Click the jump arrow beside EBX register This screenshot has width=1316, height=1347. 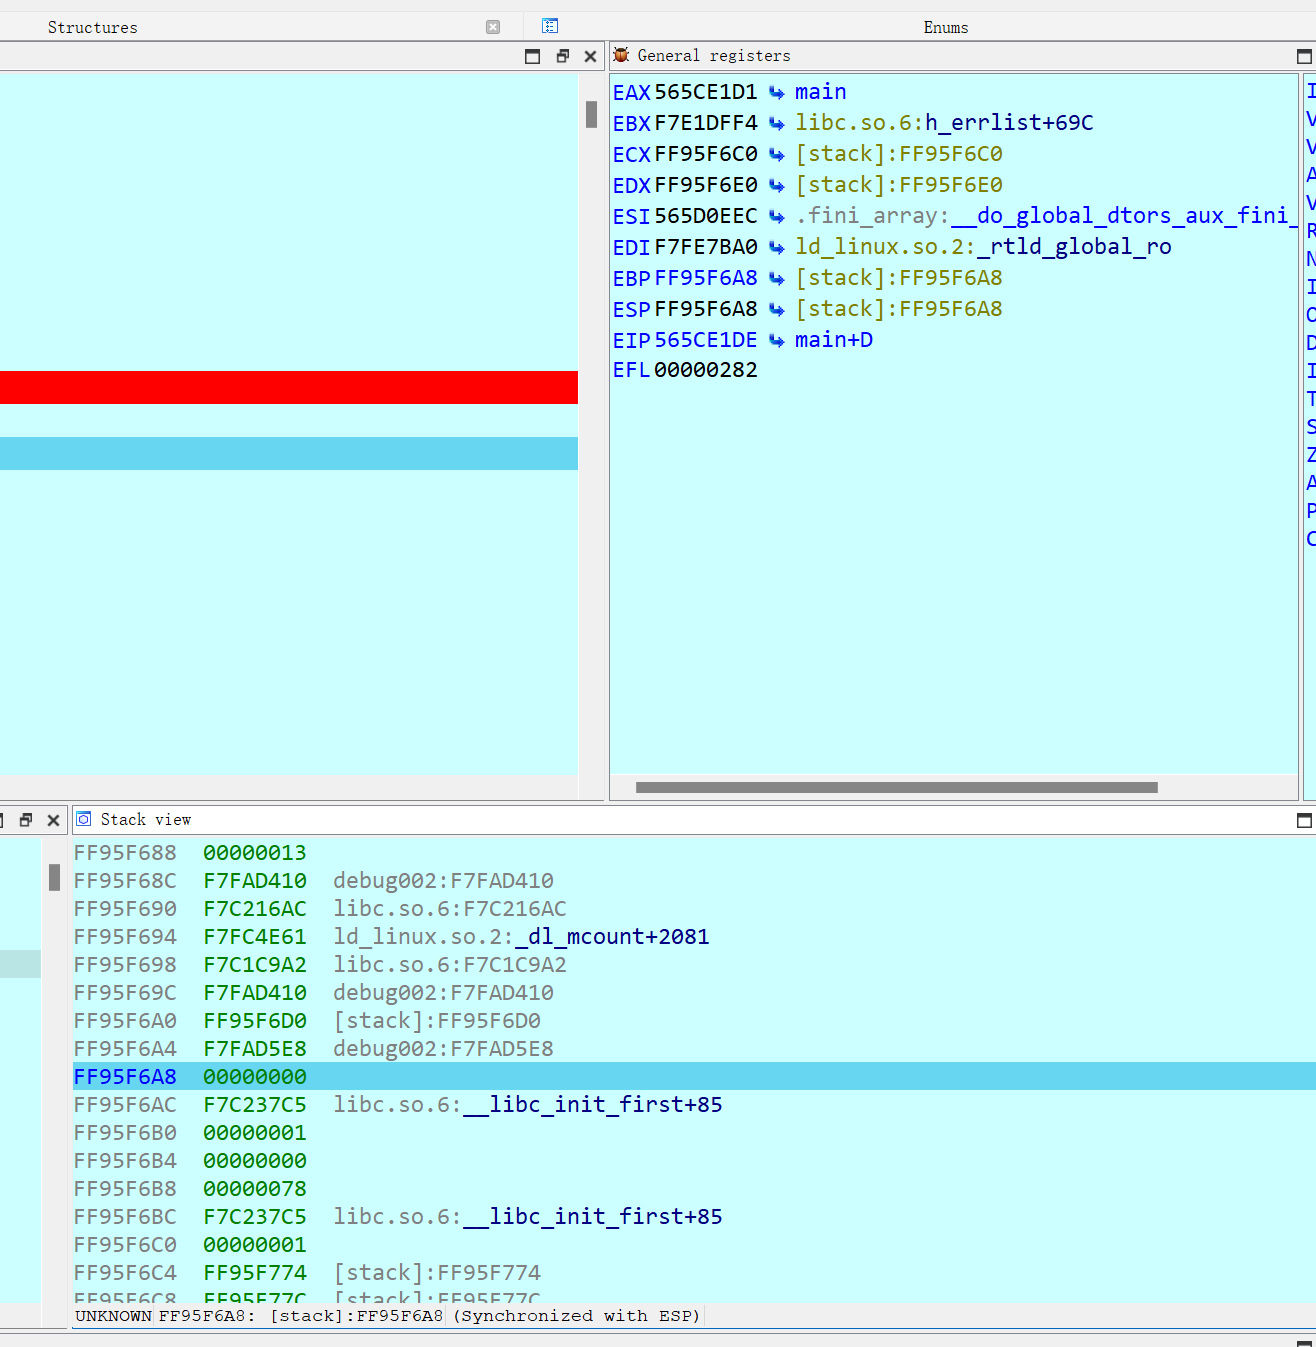pos(777,124)
